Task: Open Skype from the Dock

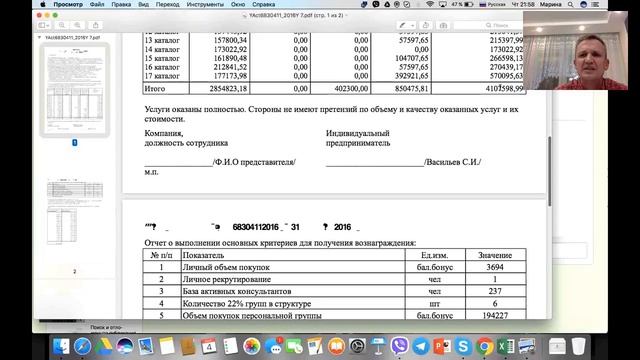Action: pos(463,347)
